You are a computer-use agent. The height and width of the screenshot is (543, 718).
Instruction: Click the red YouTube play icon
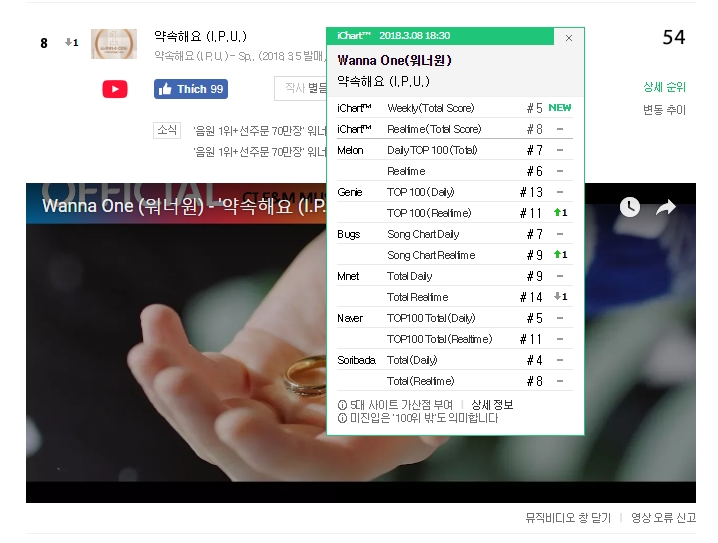[x=115, y=89]
